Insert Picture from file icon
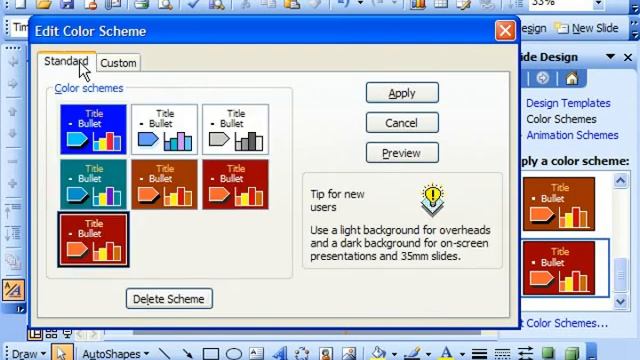Image resolution: width=640 pixels, height=360 pixels. (349, 353)
